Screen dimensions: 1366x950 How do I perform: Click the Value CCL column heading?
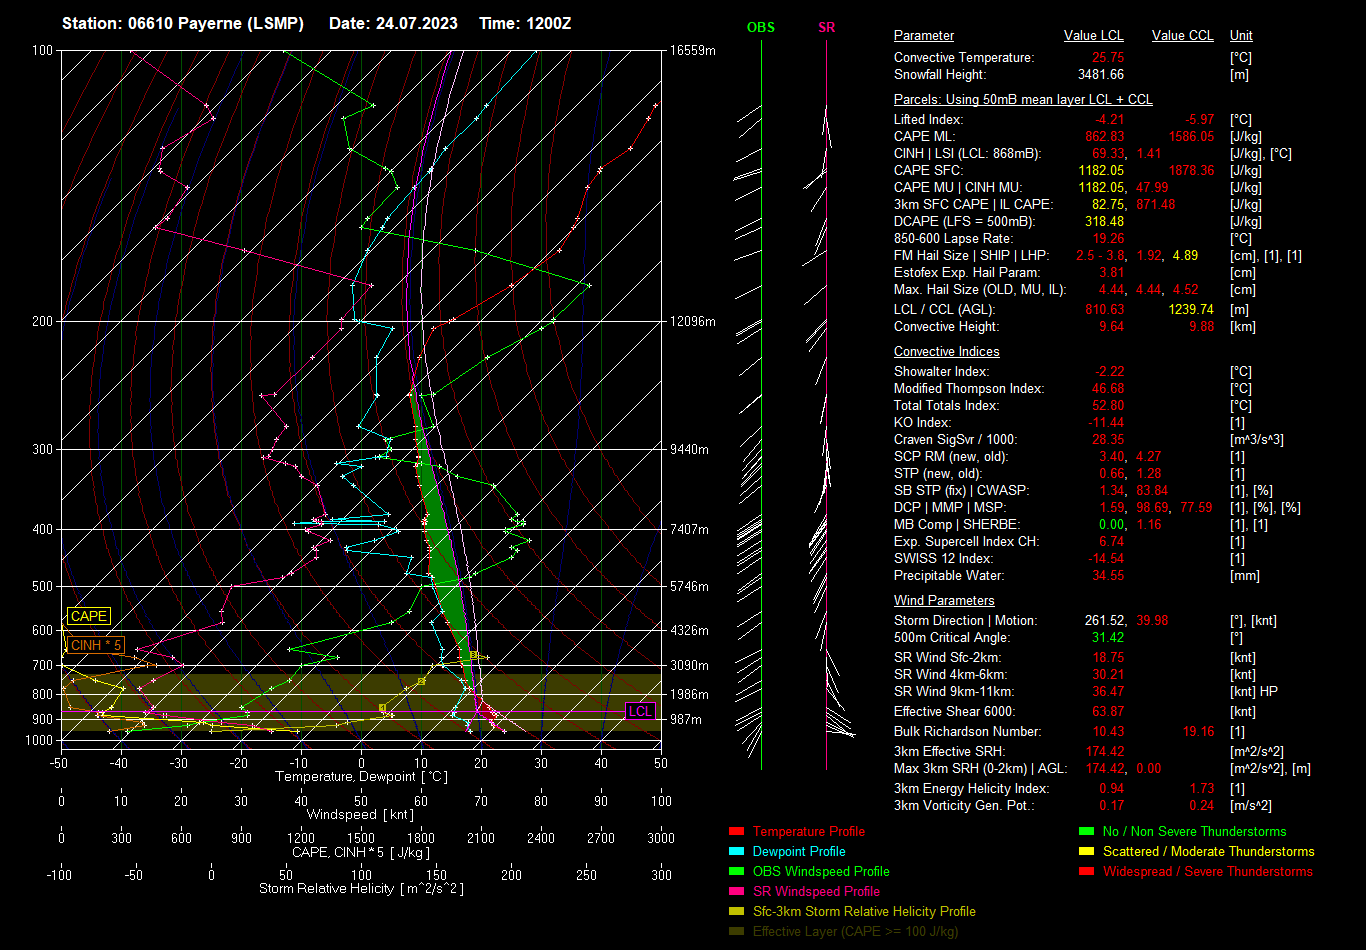coord(1182,36)
